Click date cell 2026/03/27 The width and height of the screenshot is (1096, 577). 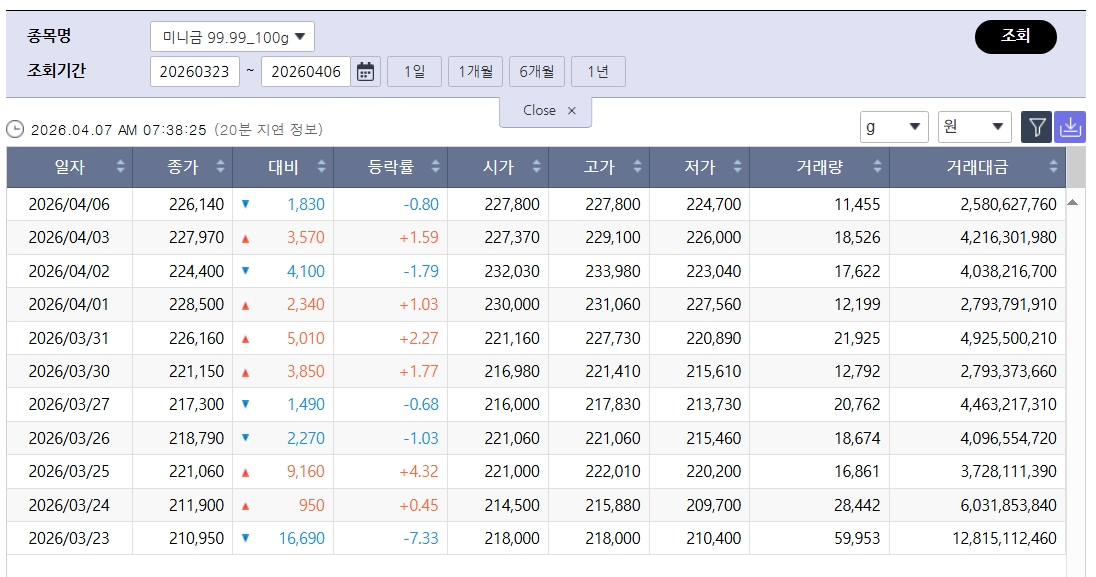(x=69, y=404)
